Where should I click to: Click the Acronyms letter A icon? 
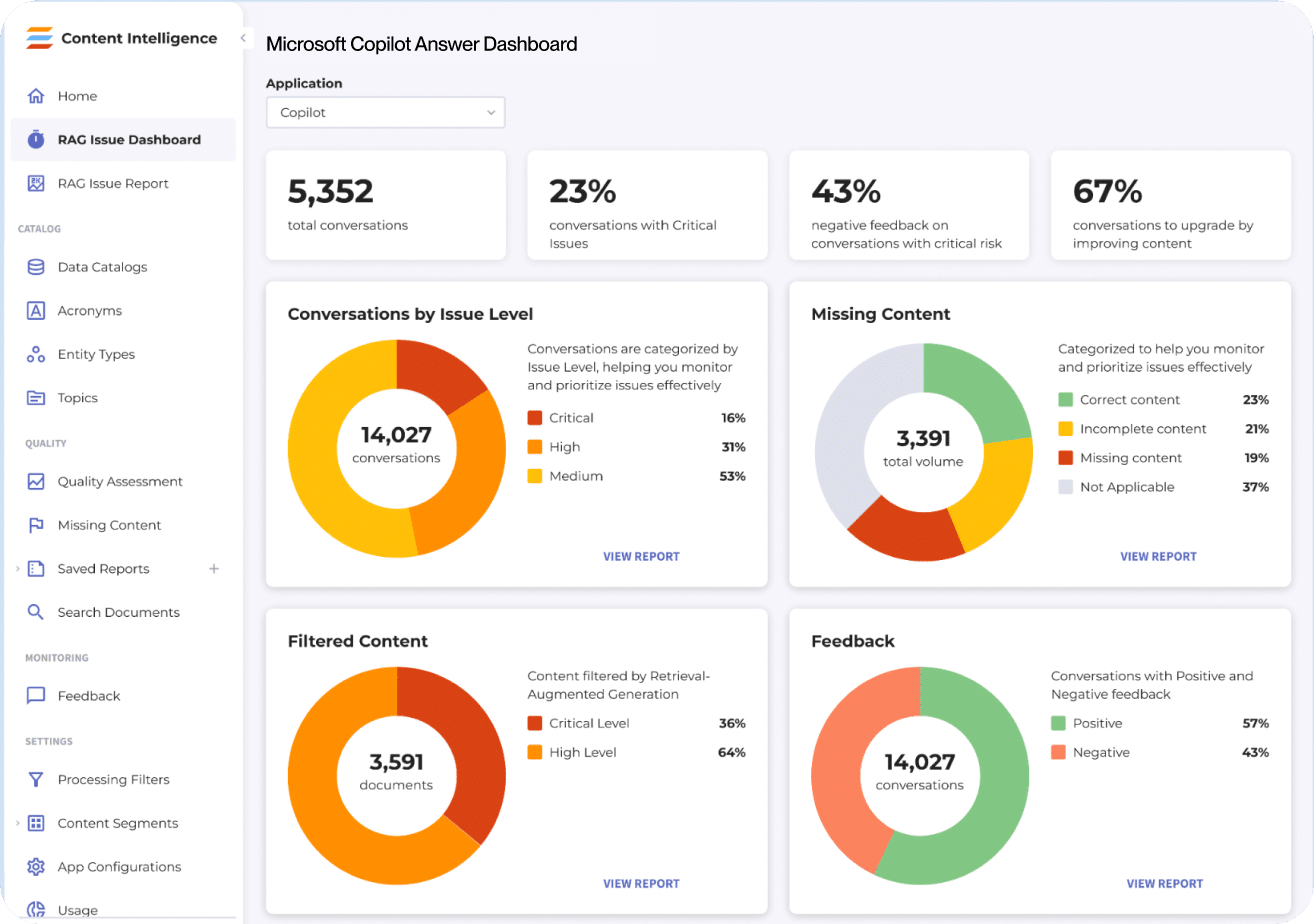tap(36, 311)
